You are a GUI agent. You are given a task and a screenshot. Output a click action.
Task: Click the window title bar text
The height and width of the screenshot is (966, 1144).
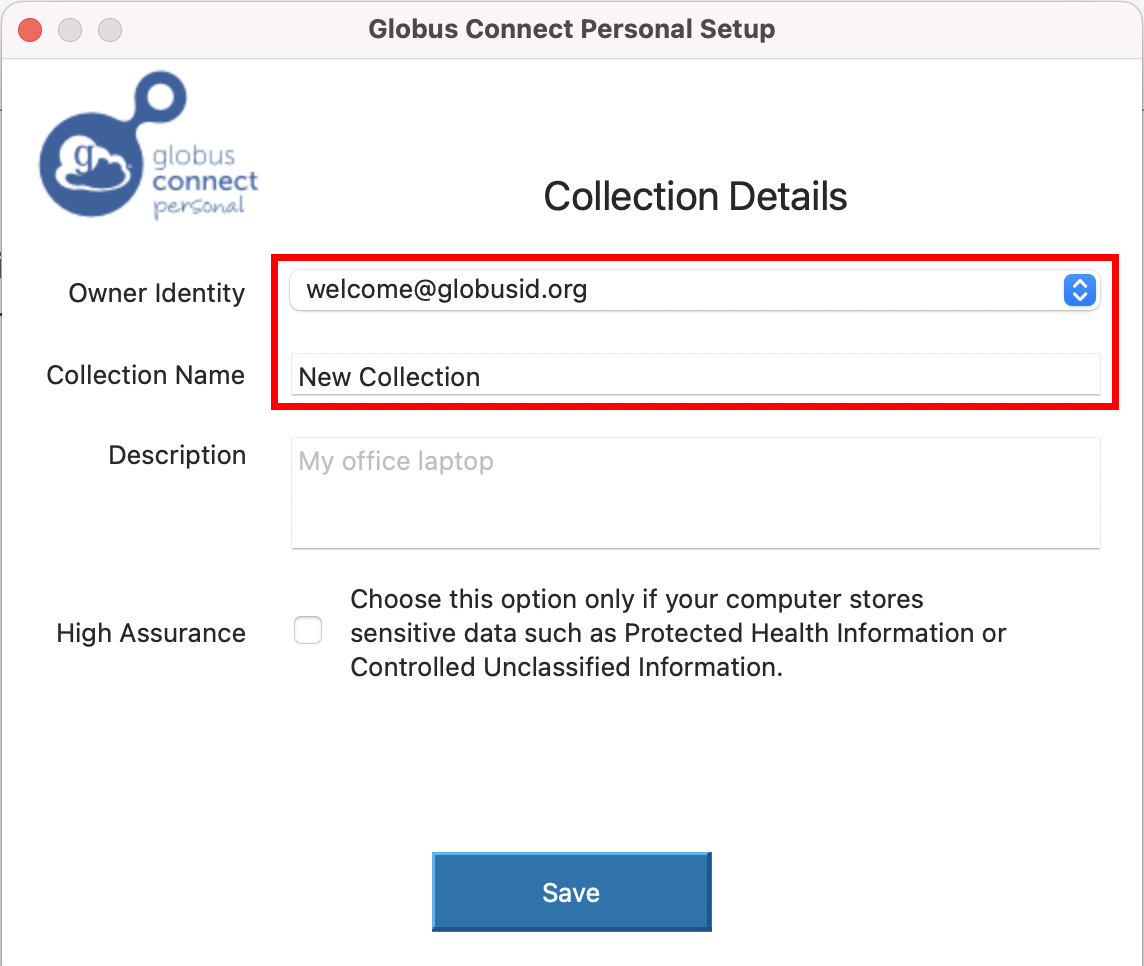571,29
